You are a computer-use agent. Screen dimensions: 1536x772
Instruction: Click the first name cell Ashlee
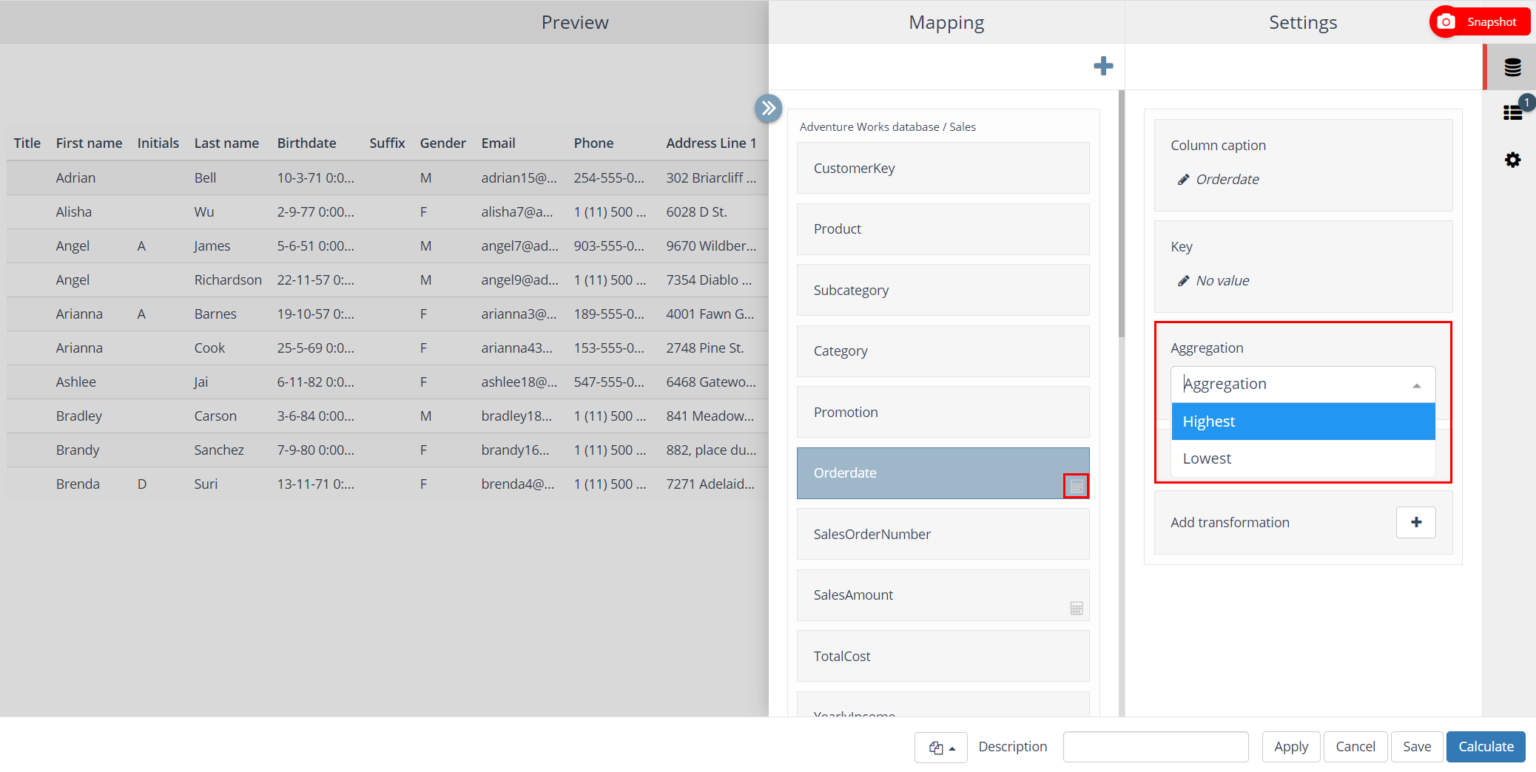[x=76, y=382]
